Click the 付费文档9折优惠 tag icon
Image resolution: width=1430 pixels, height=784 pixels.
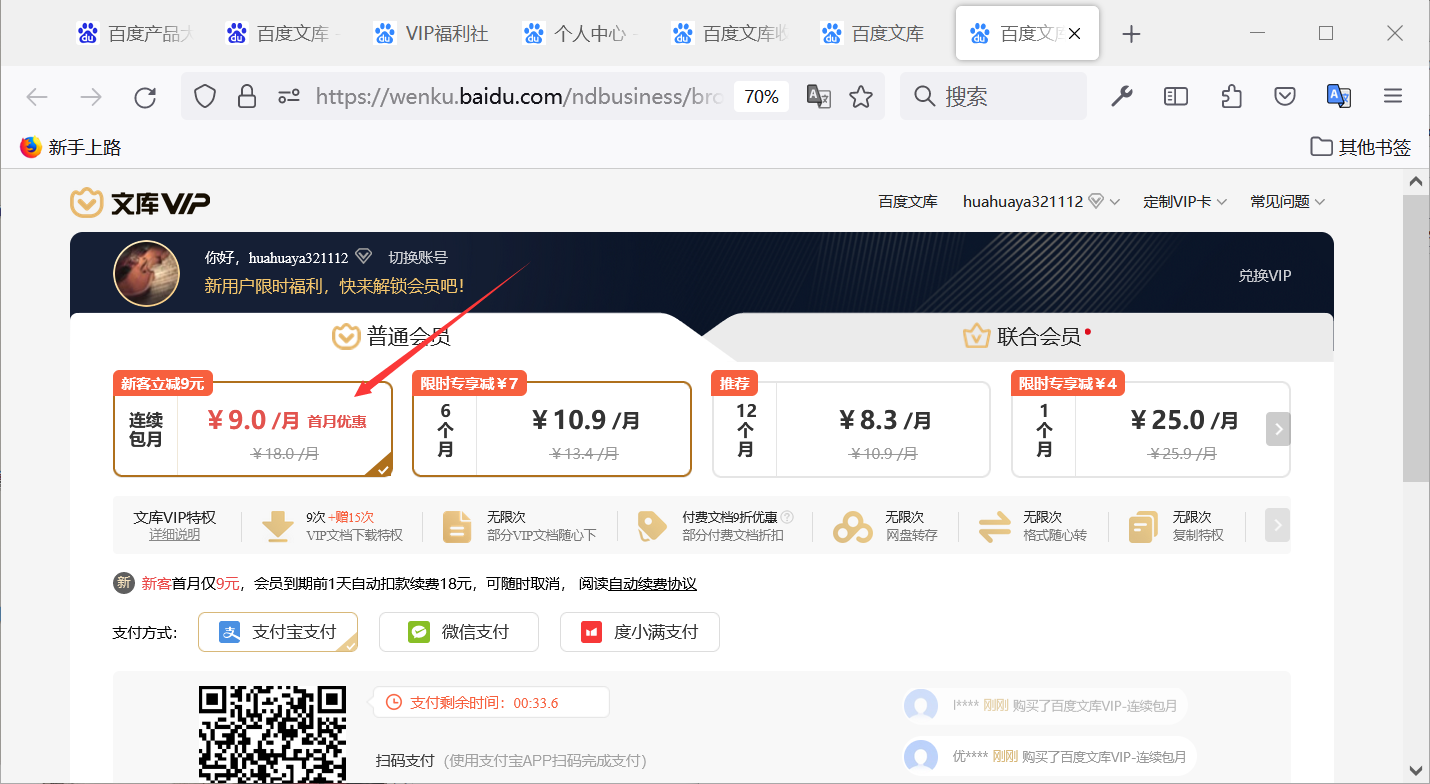click(654, 525)
